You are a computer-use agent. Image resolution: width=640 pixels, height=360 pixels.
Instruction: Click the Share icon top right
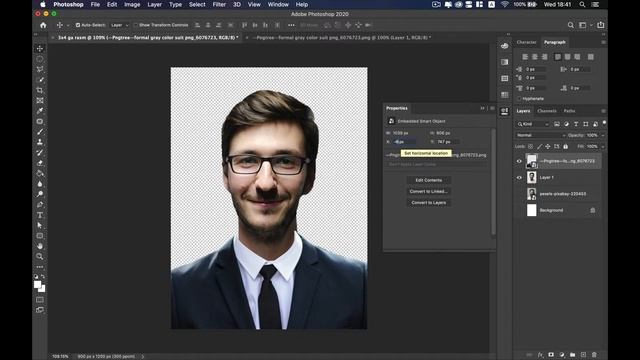[x=600, y=25]
